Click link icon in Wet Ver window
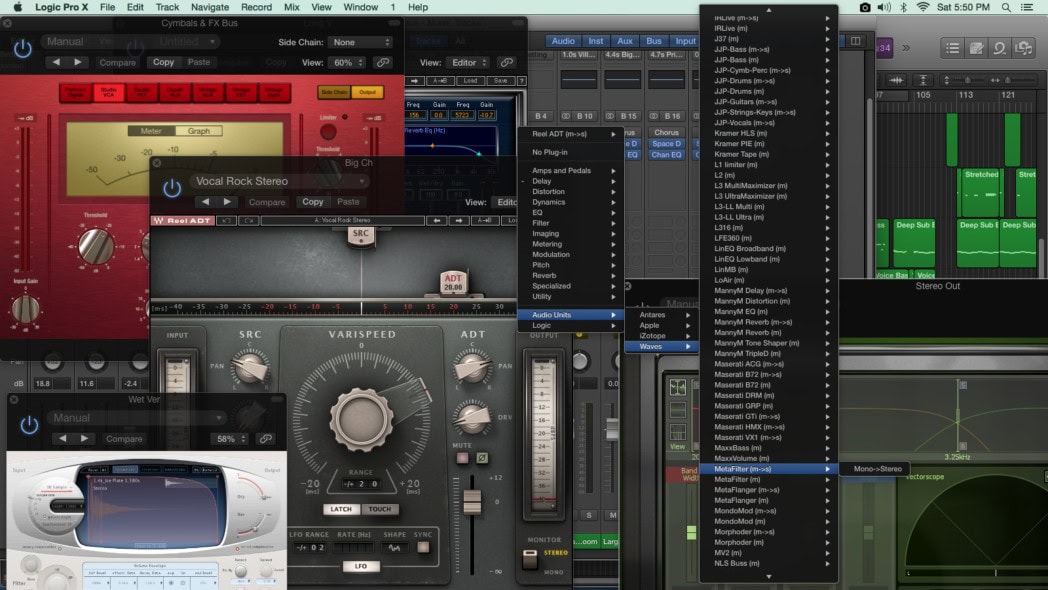Screen dimensions: 1048x590 coord(265,439)
